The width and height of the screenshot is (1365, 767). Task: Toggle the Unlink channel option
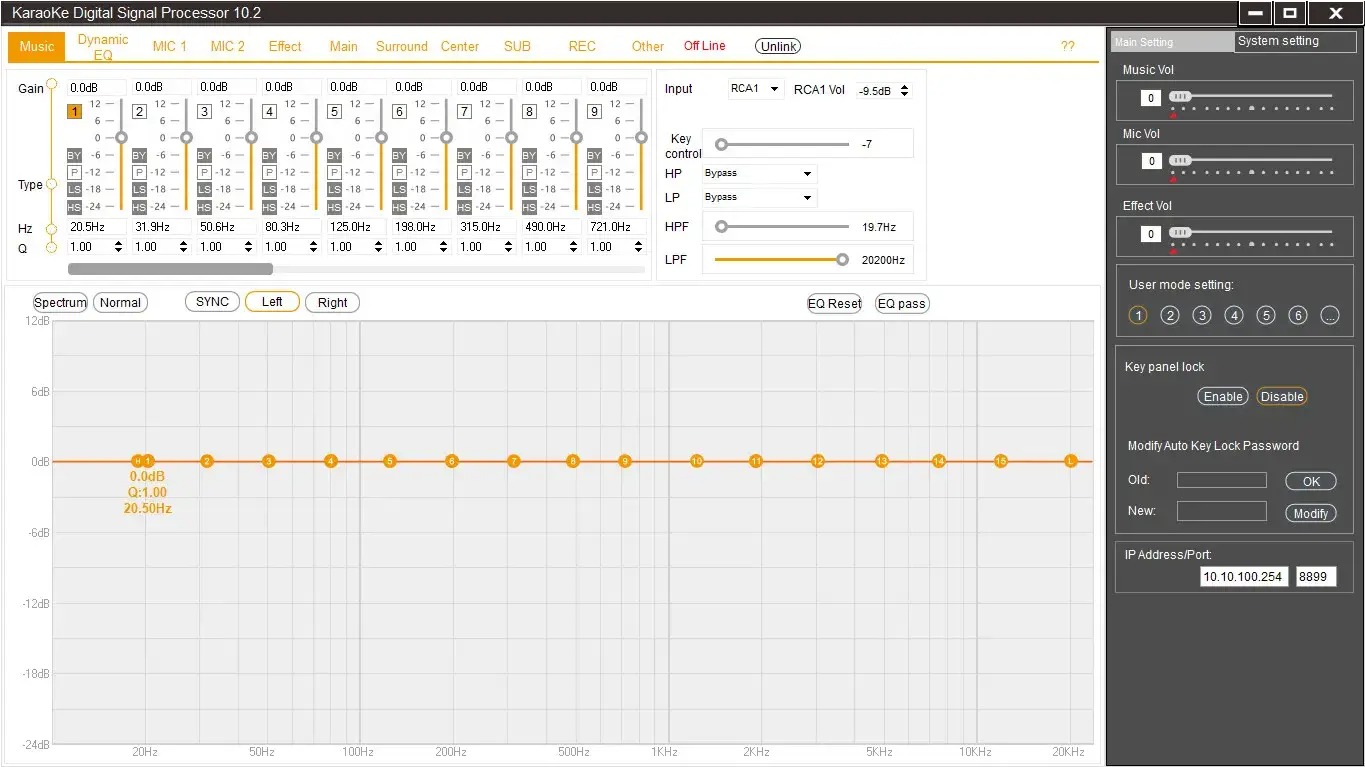(778, 46)
